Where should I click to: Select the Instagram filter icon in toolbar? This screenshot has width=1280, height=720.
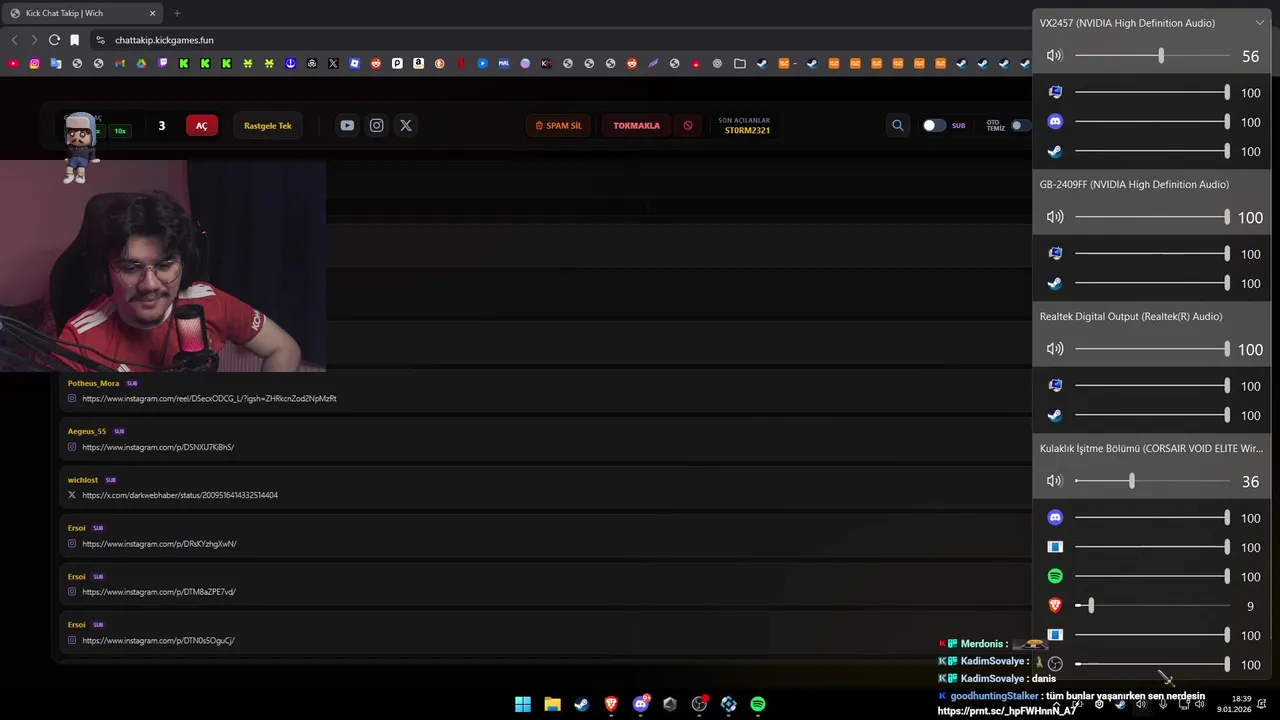click(376, 125)
